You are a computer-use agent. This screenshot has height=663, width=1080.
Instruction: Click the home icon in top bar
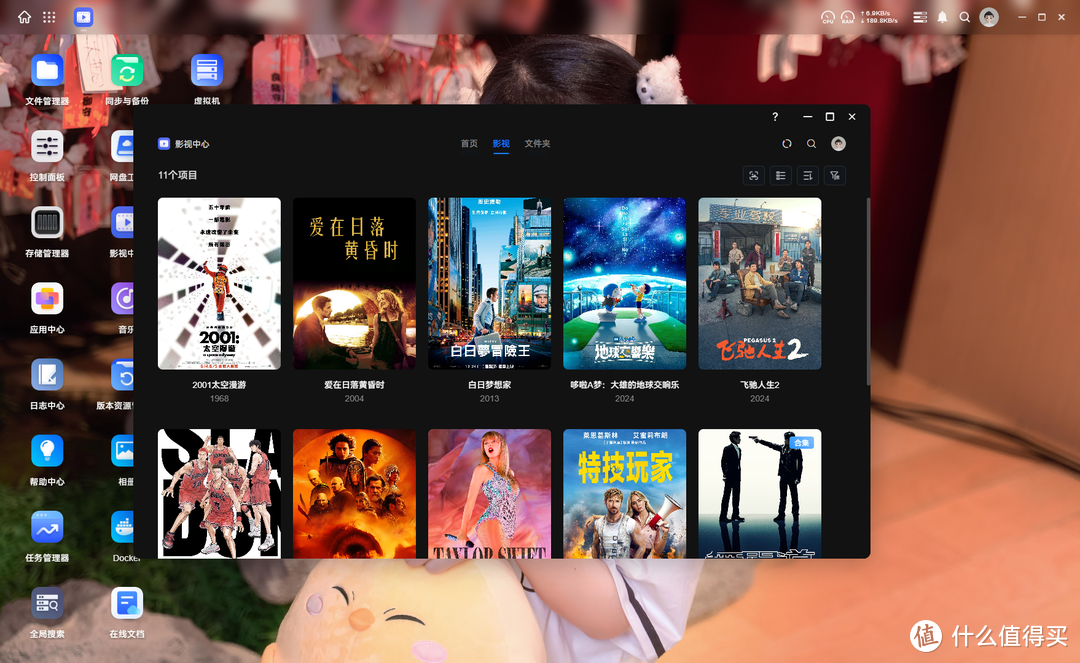click(x=24, y=17)
